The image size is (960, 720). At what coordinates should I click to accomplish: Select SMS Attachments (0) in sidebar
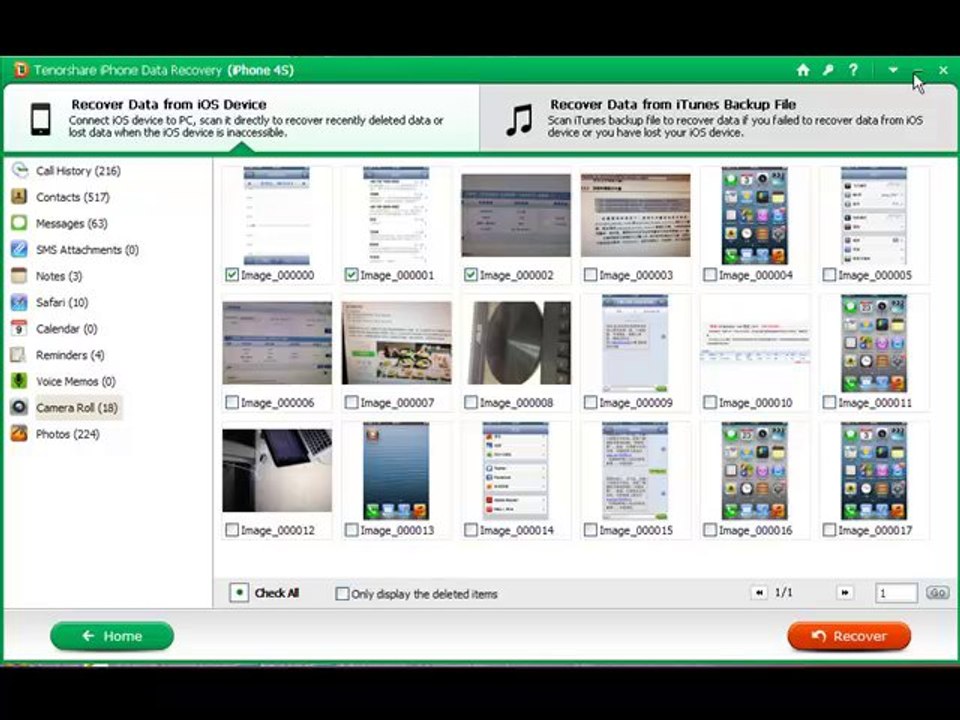click(x=87, y=250)
